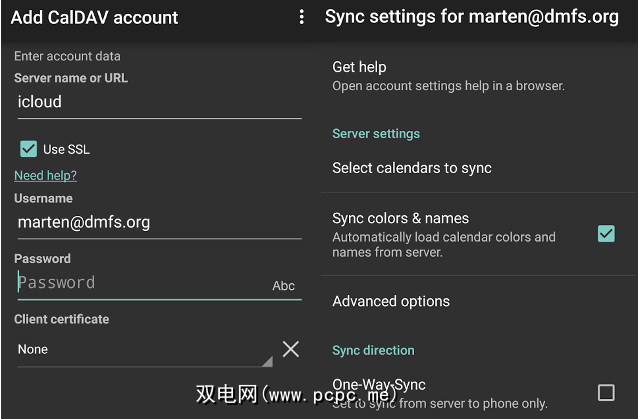Click the Sync settings header title
Screen dimensions: 640x419
pyautogui.click(x=472, y=18)
